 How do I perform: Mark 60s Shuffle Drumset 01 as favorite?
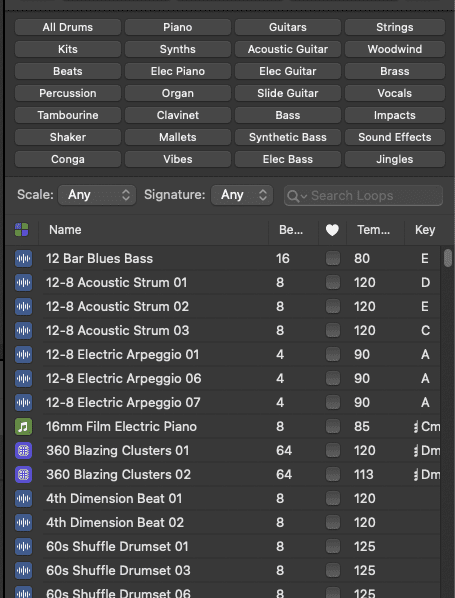pos(333,547)
